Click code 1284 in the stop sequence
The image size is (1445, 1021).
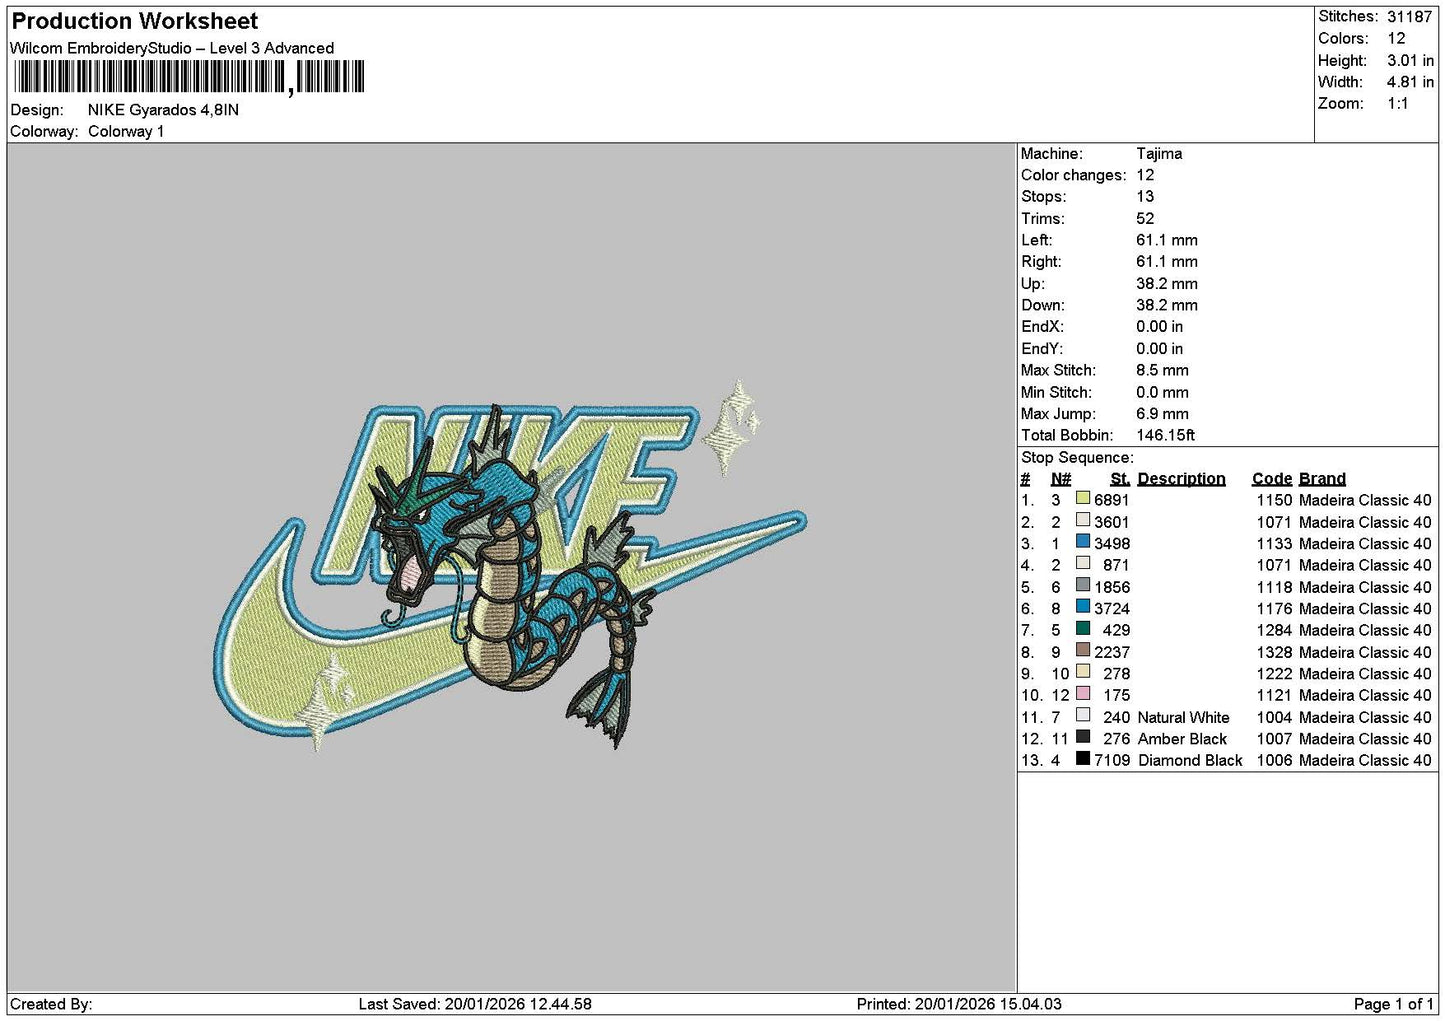tap(1274, 631)
